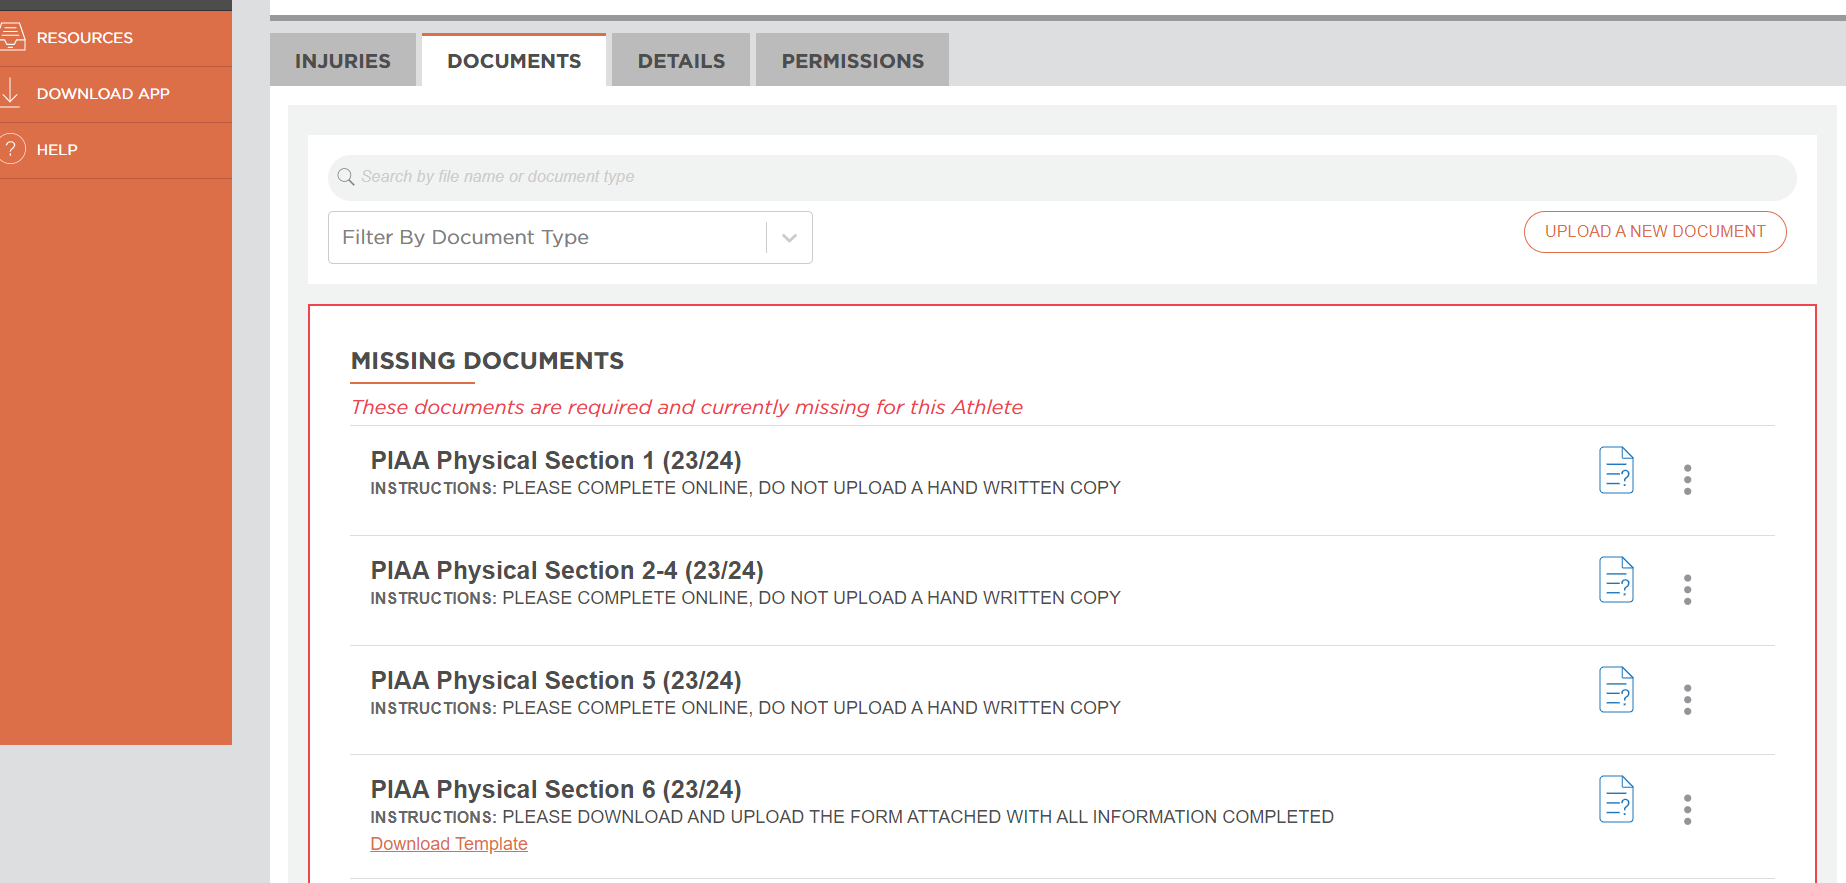Click the PIAA Physical Section 2-4 (23/24) title
The image size is (1846, 883).
567,570
